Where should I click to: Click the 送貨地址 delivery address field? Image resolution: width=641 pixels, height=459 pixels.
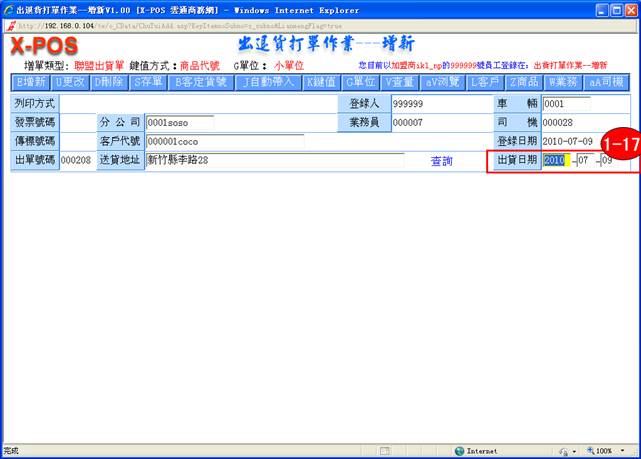point(274,160)
